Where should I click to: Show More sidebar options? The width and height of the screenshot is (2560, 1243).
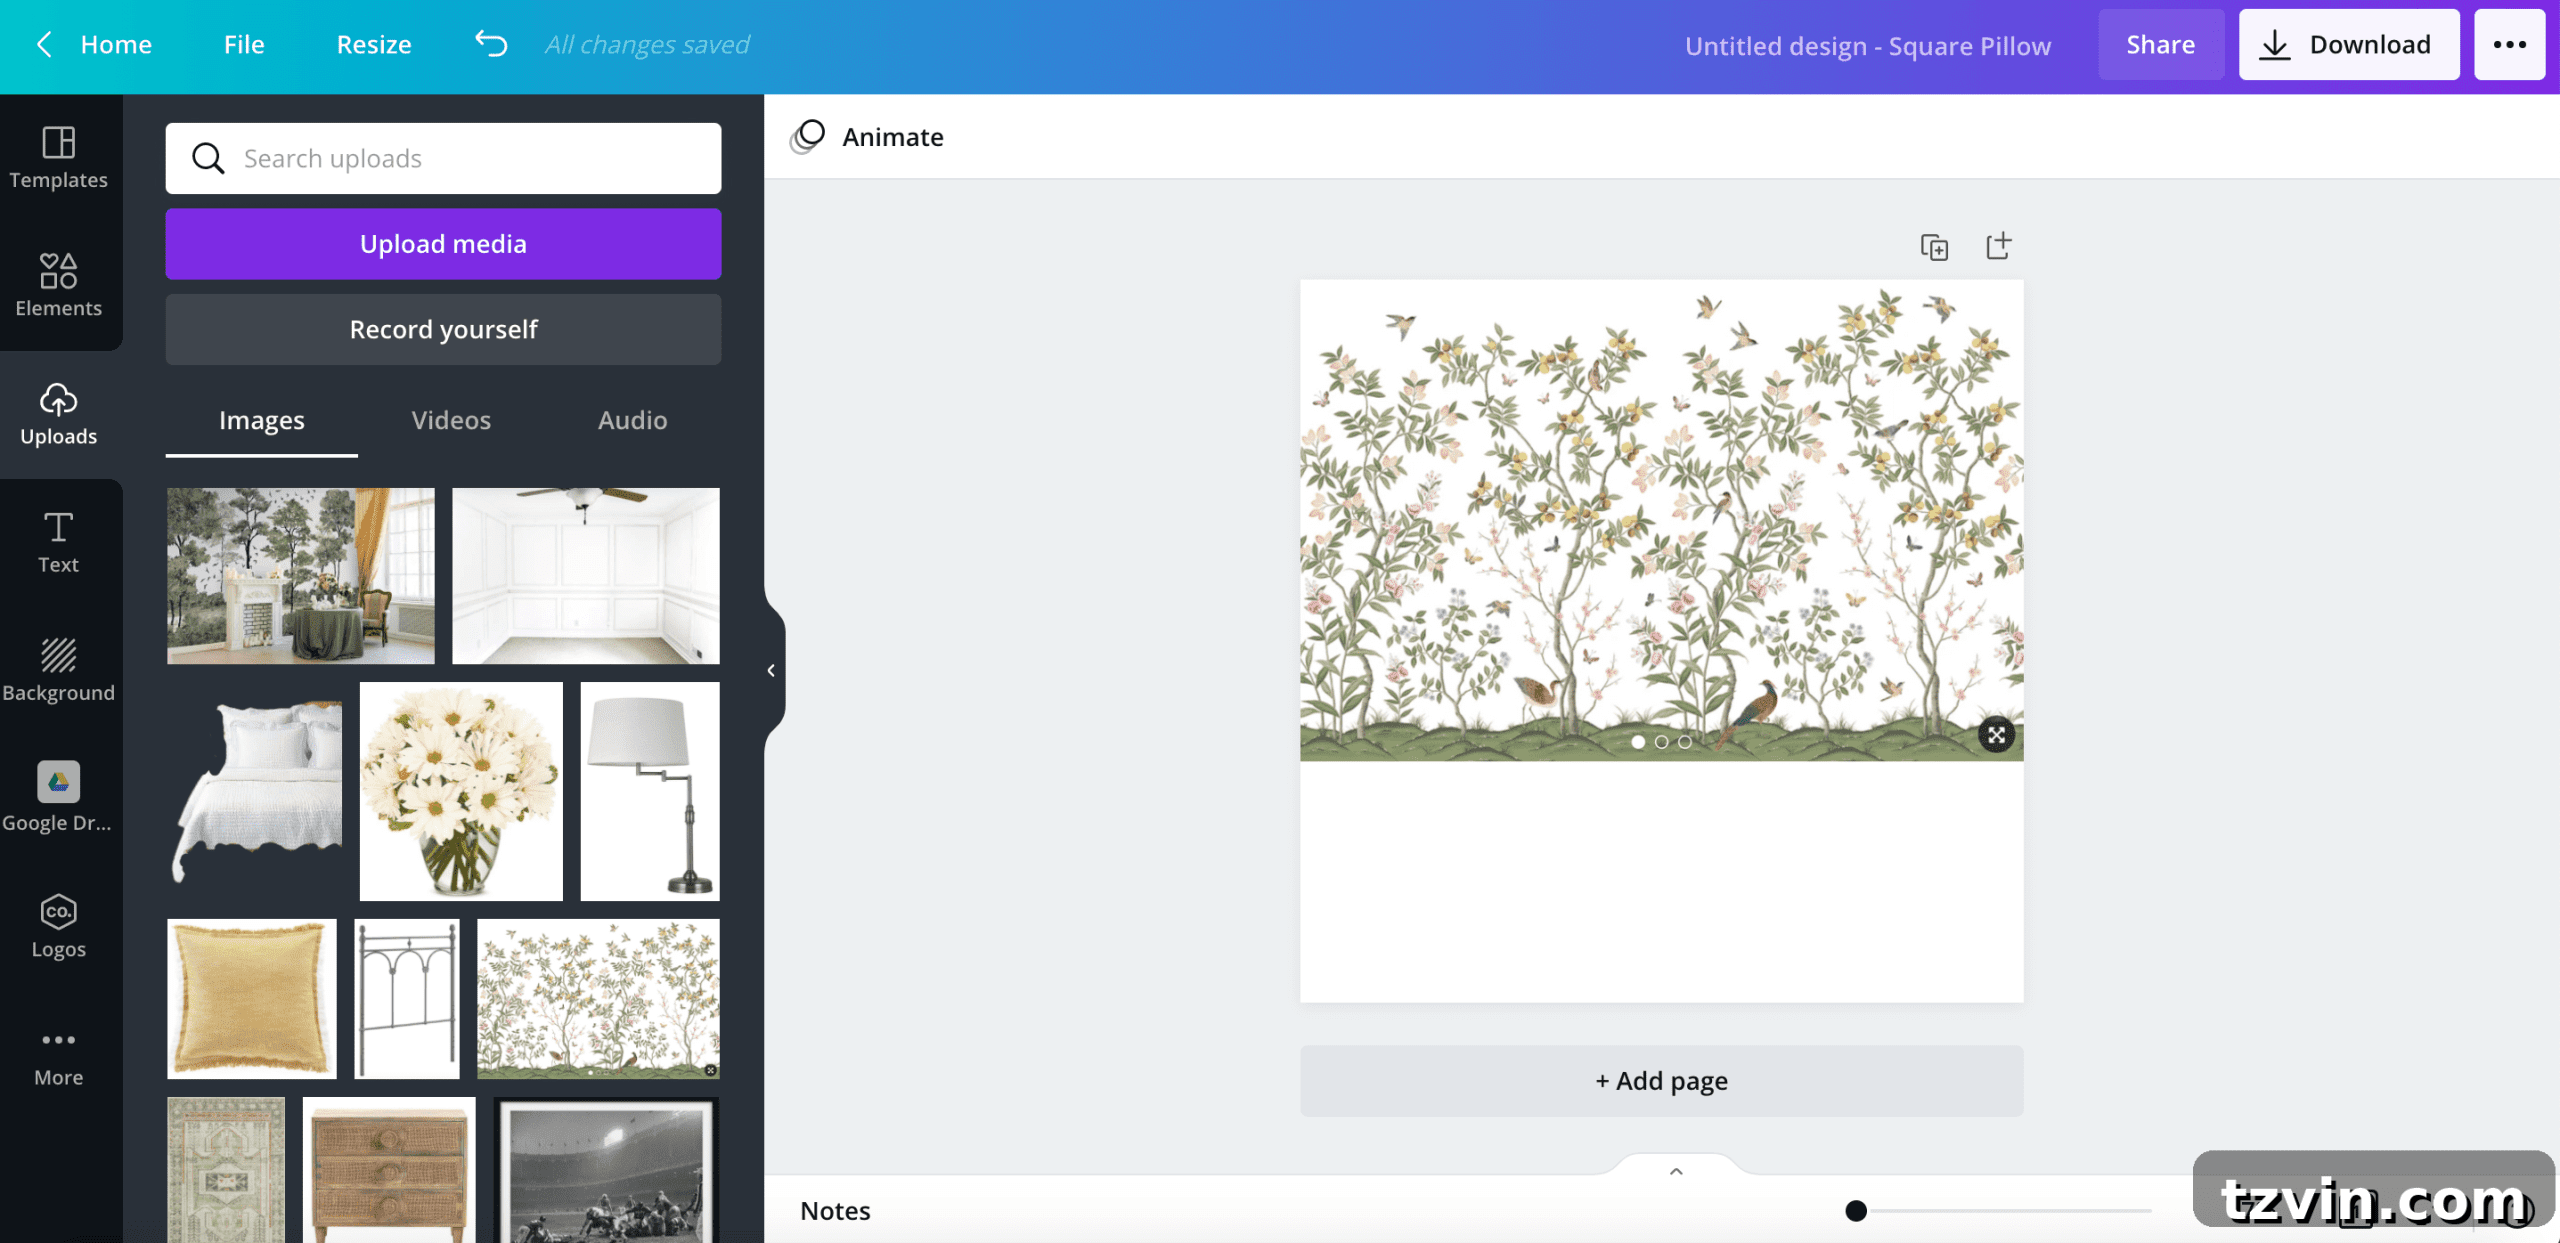pyautogui.click(x=59, y=1058)
